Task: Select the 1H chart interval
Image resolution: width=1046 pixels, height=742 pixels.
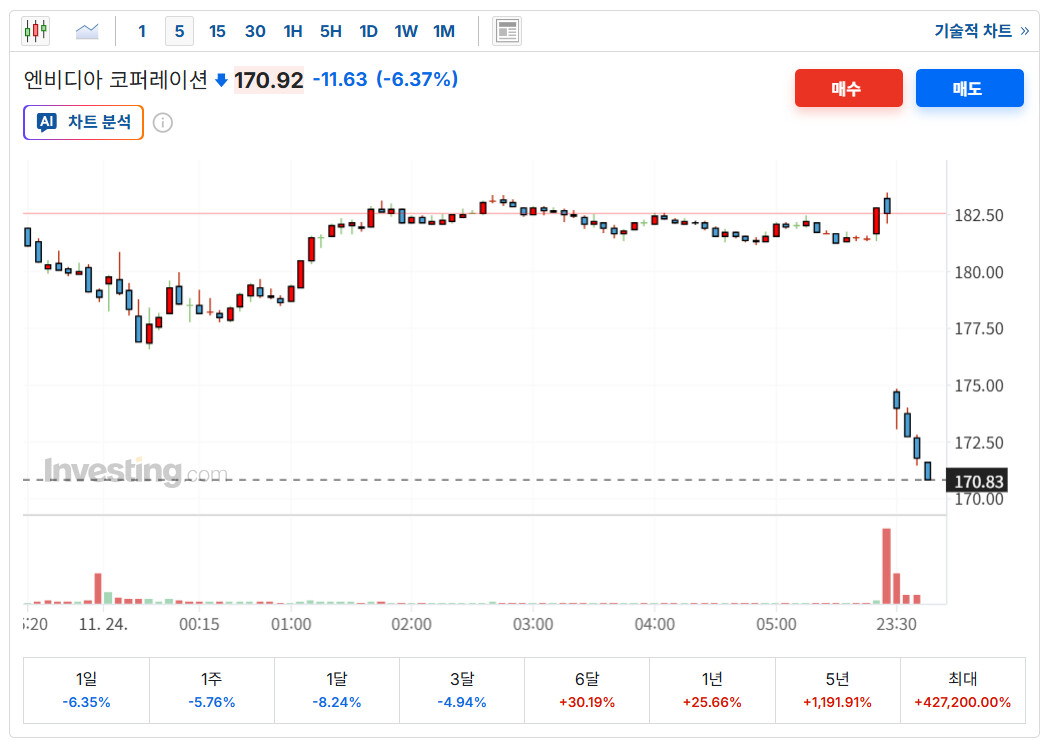Action: click(292, 31)
